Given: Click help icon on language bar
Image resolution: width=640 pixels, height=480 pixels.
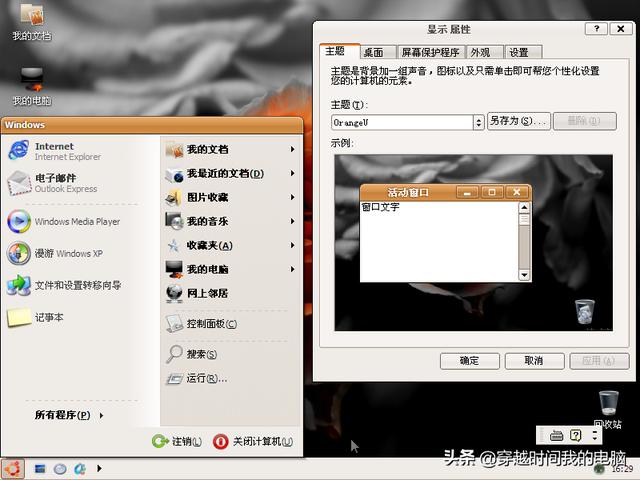Looking at the screenshot, I should 576,436.
